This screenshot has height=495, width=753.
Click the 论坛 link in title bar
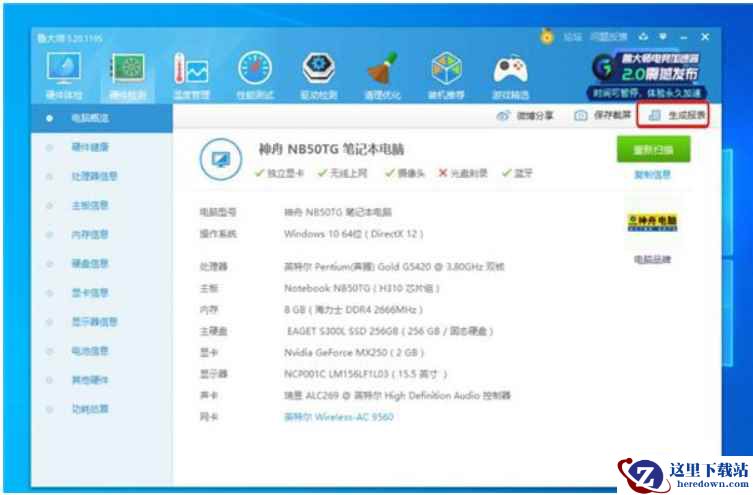tap(572, 37)
